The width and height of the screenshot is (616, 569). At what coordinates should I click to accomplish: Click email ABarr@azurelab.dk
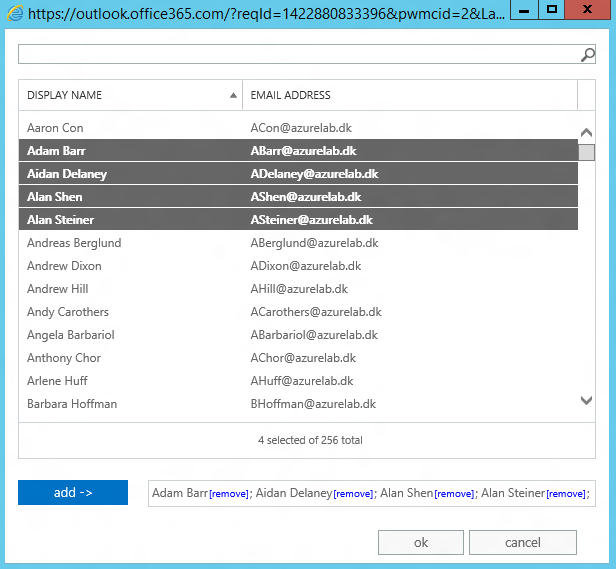coord(303,151)
